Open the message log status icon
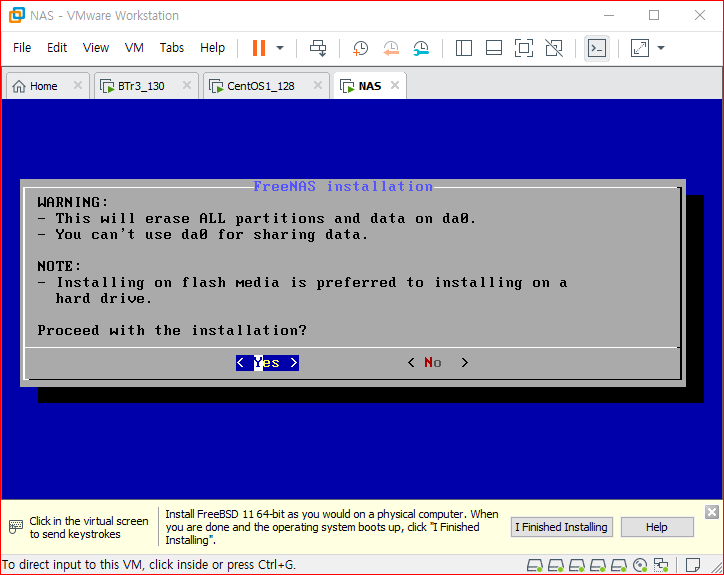 coord(693,565)
